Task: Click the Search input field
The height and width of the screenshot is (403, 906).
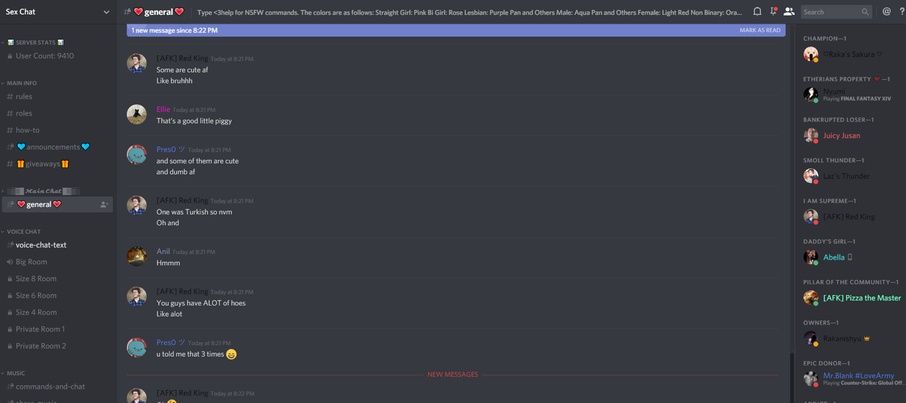Action: point(830,12)
